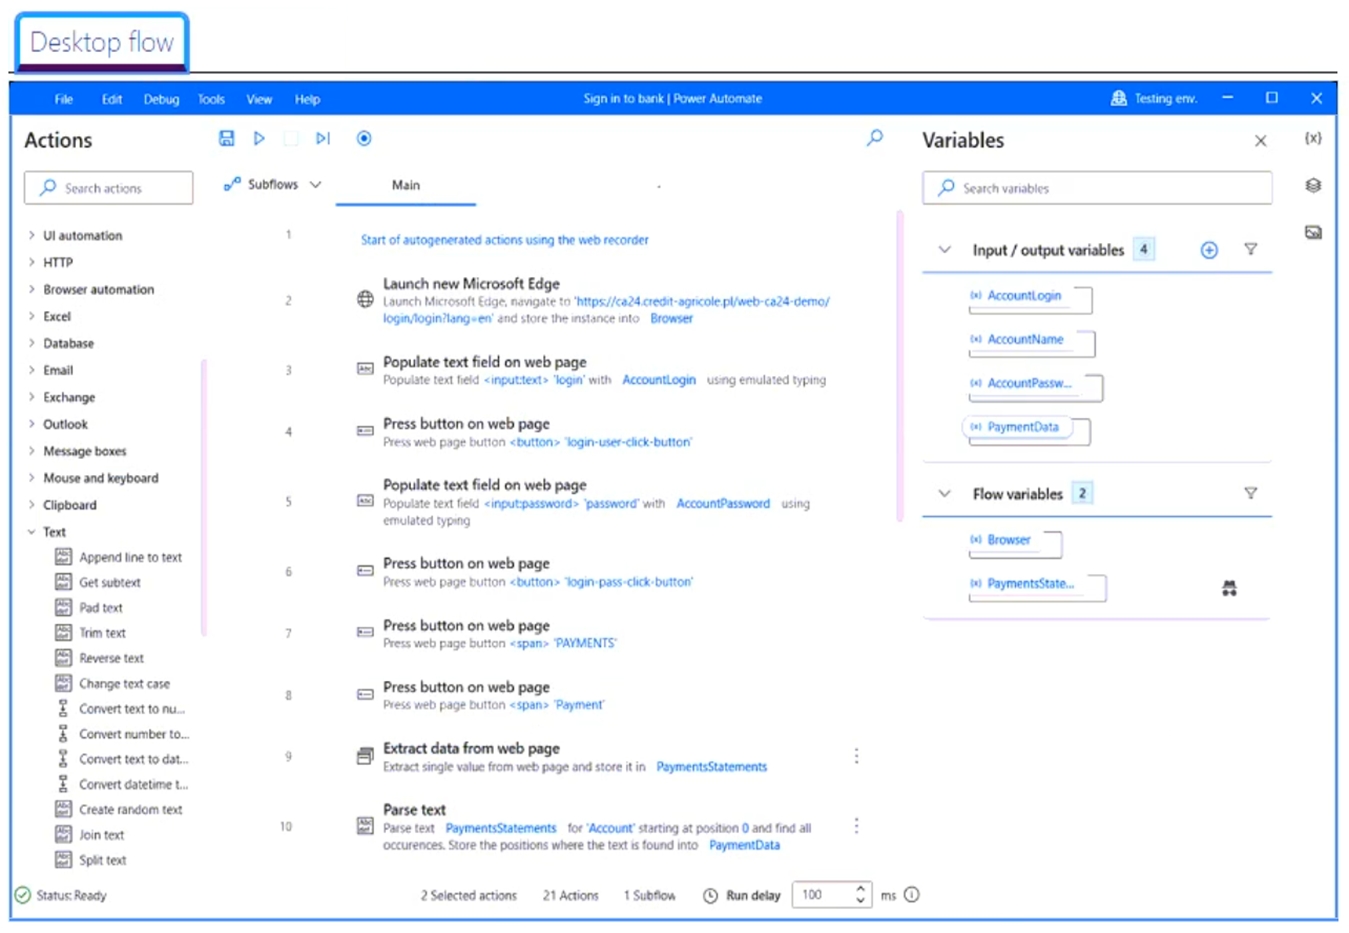Open the Images pane icon
This screenshot has height=933, width=1349.
click(x=1313, y=233)
